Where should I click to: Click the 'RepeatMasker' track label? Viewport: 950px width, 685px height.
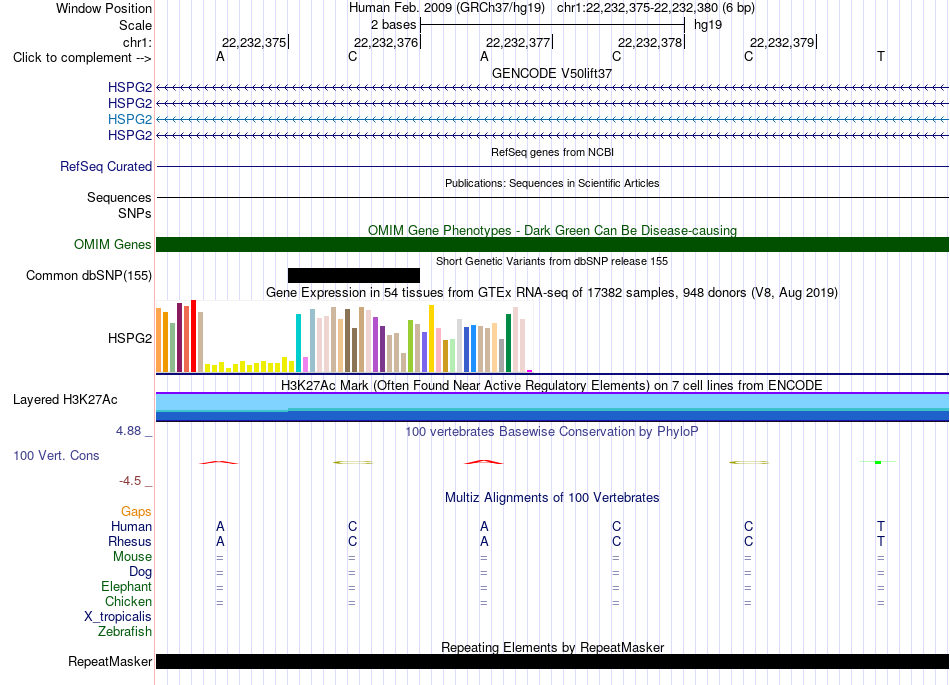pos(110,661)
